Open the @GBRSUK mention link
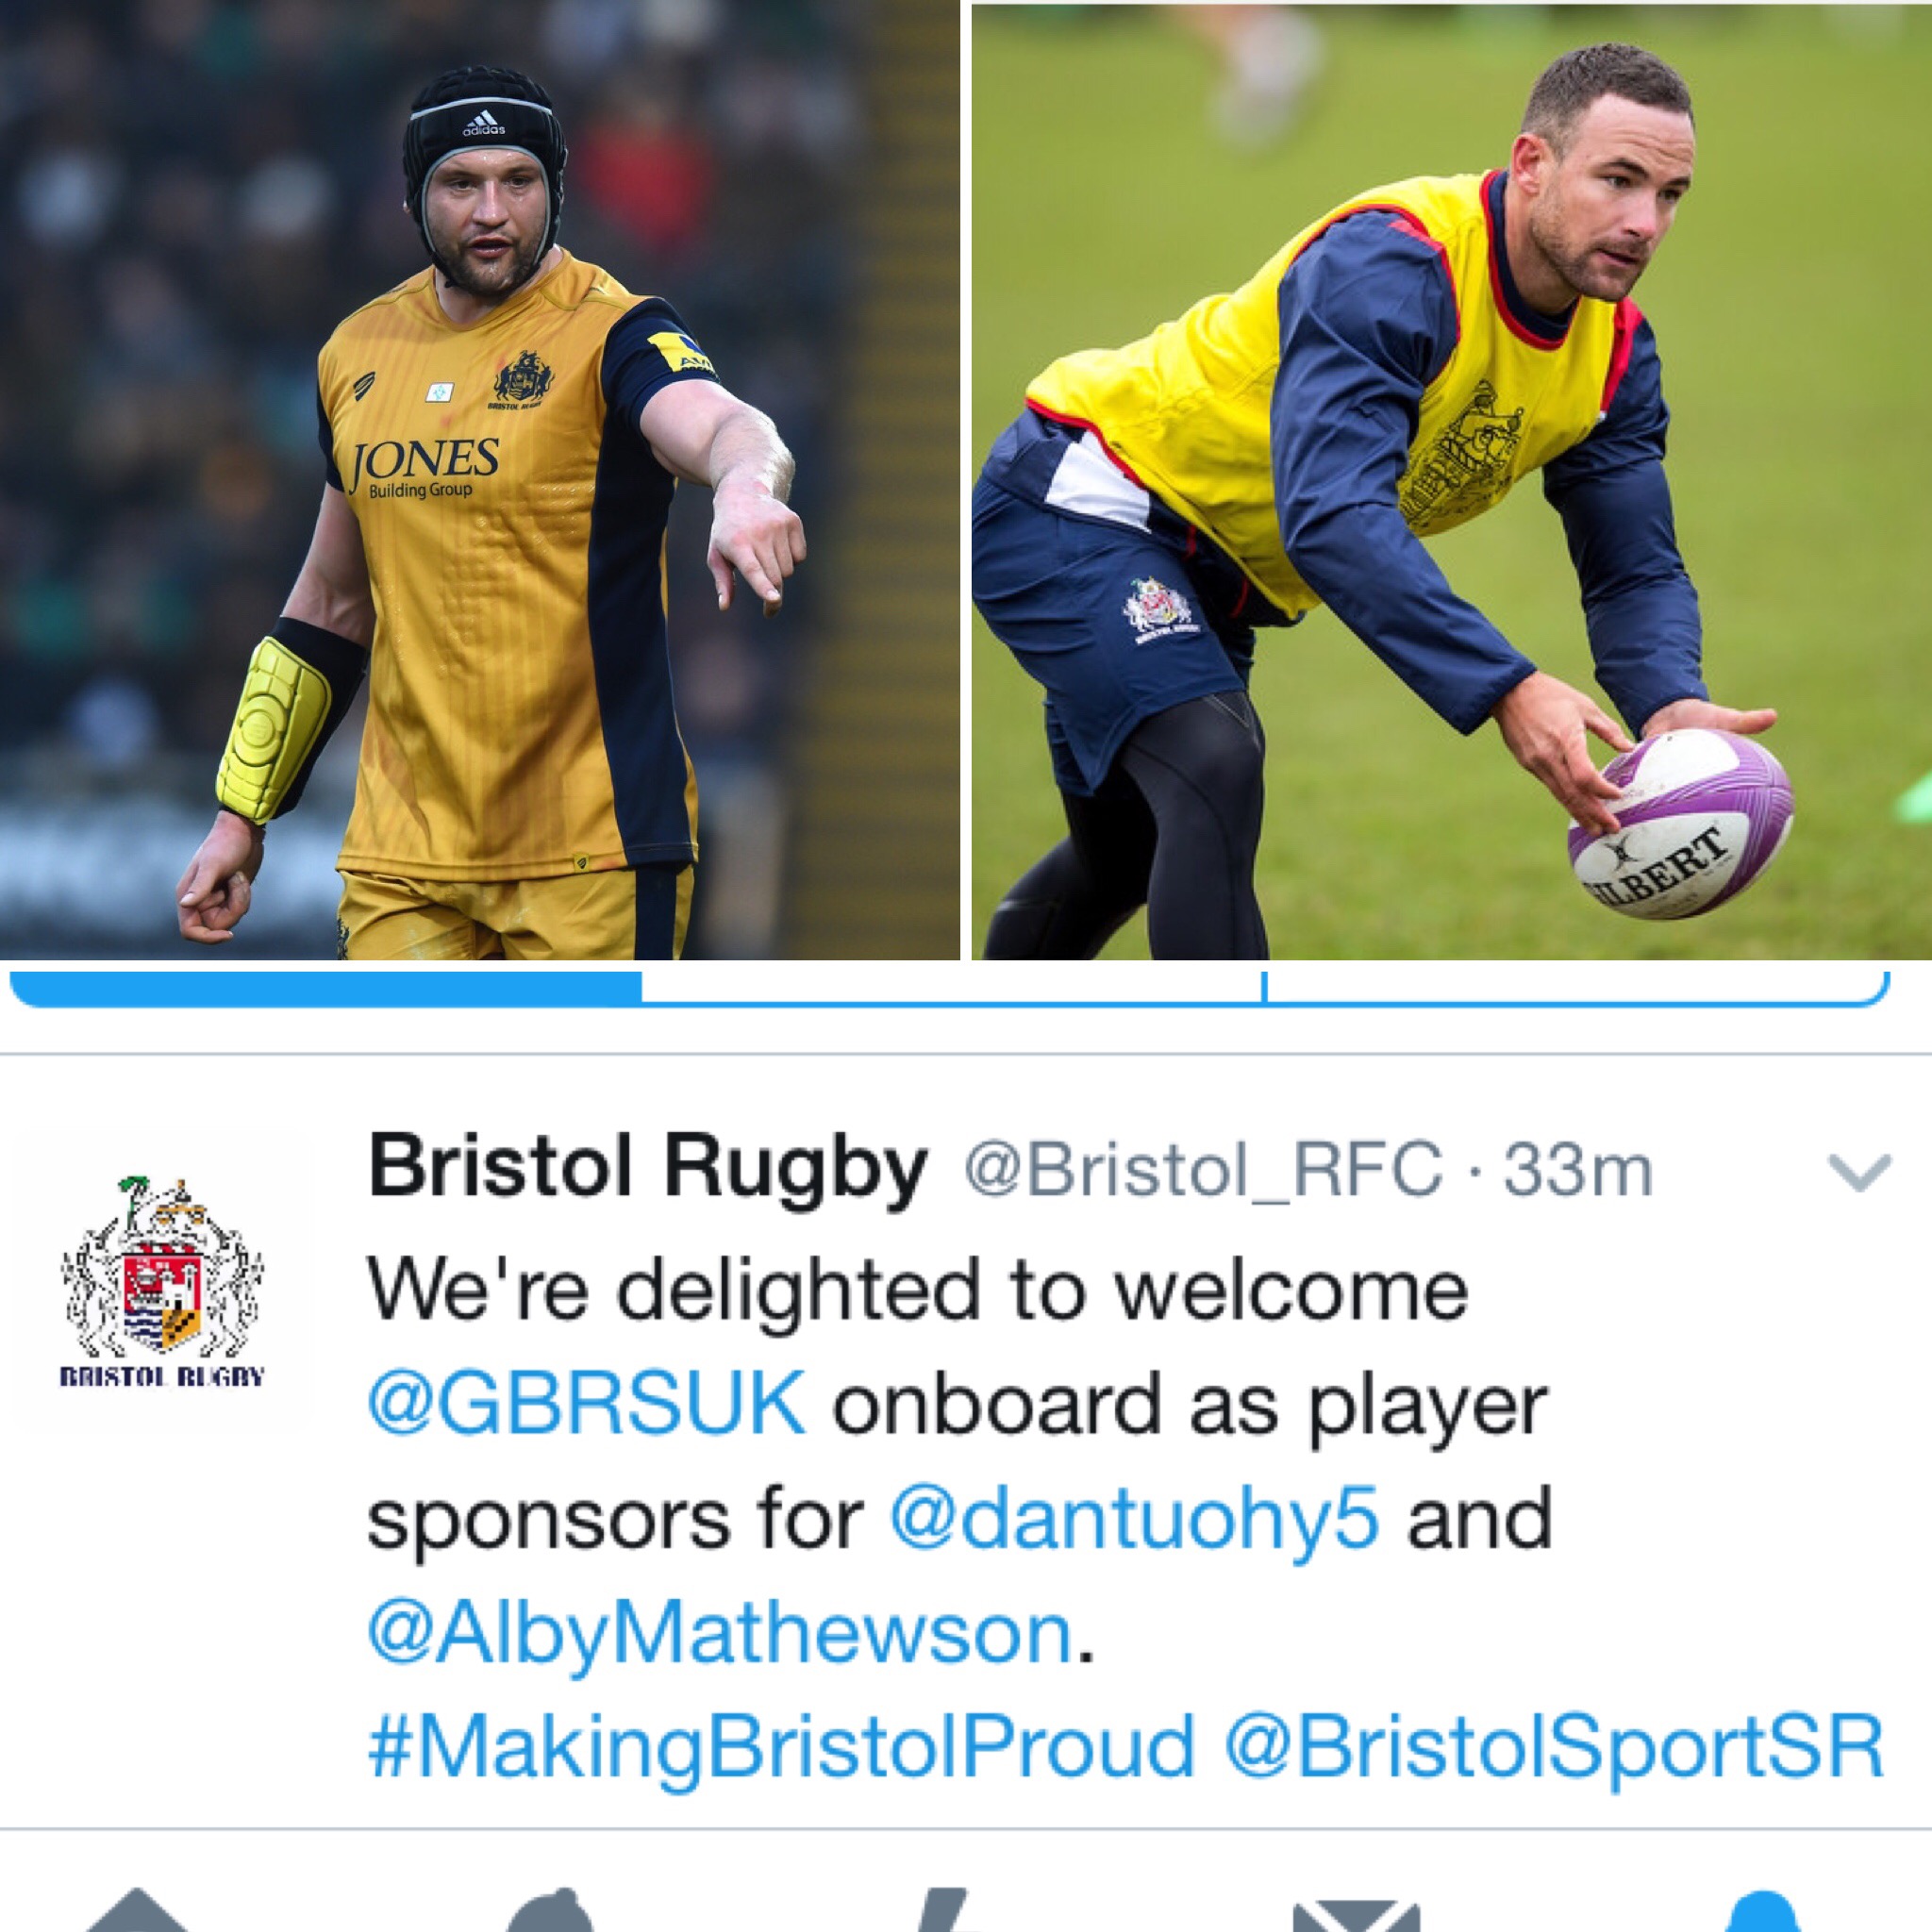1932x1932 pixels. (586, 1402)
